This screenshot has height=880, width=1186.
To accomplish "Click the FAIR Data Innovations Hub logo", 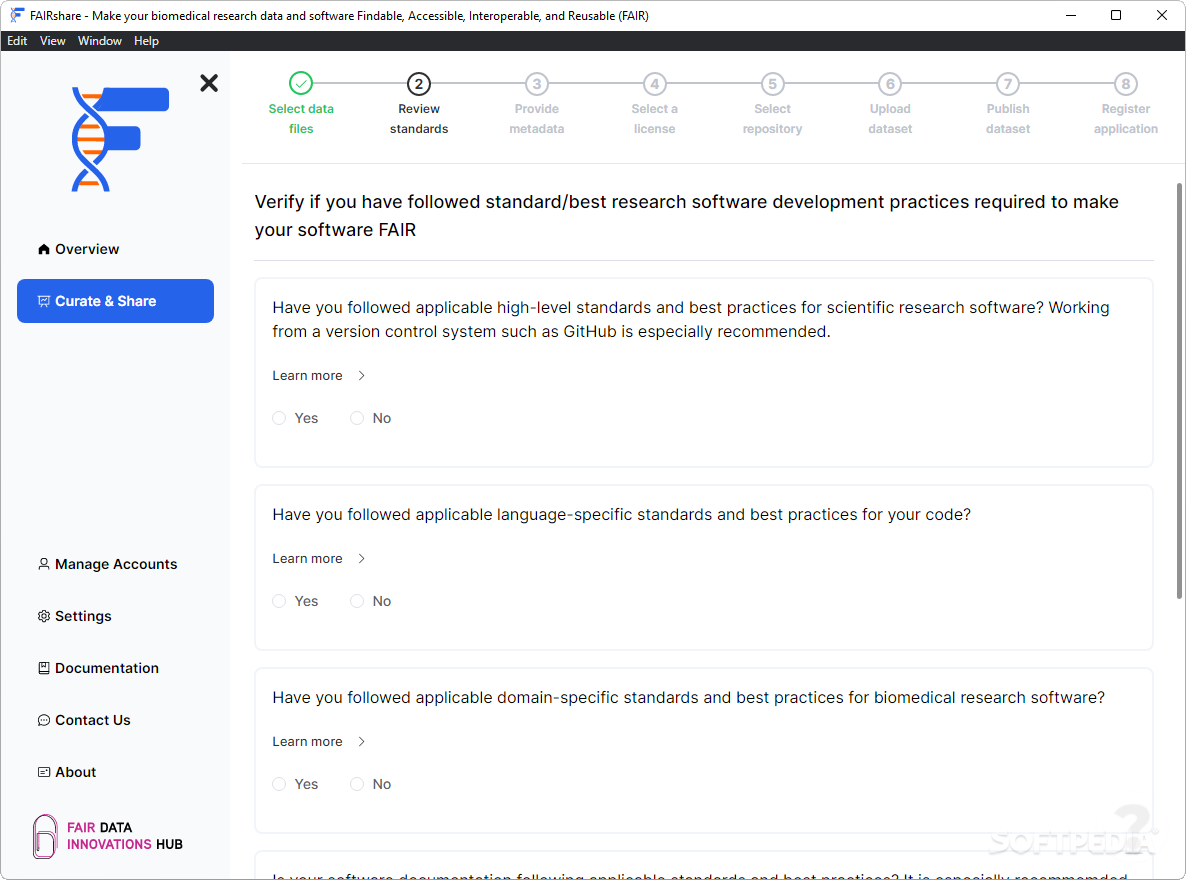I will (x=107, y=836).
